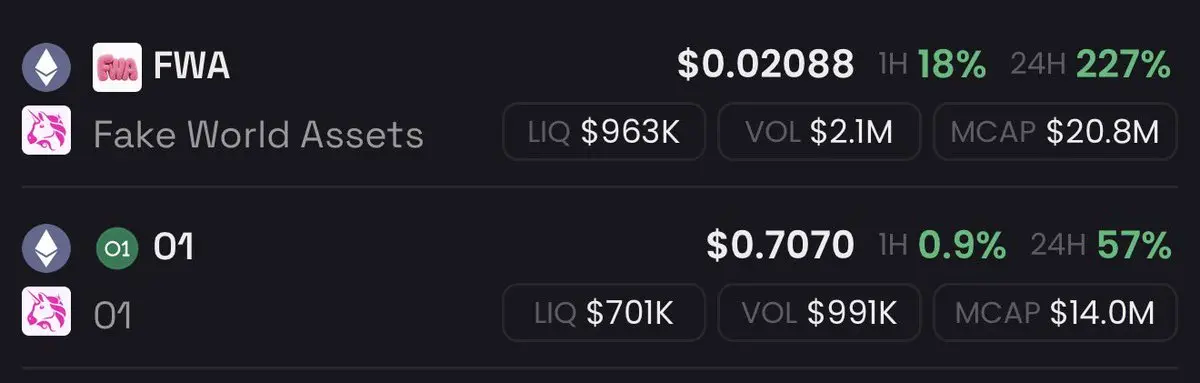Click the 24H 57% change value
The image size is (1200, 383).
(1134, 246)
